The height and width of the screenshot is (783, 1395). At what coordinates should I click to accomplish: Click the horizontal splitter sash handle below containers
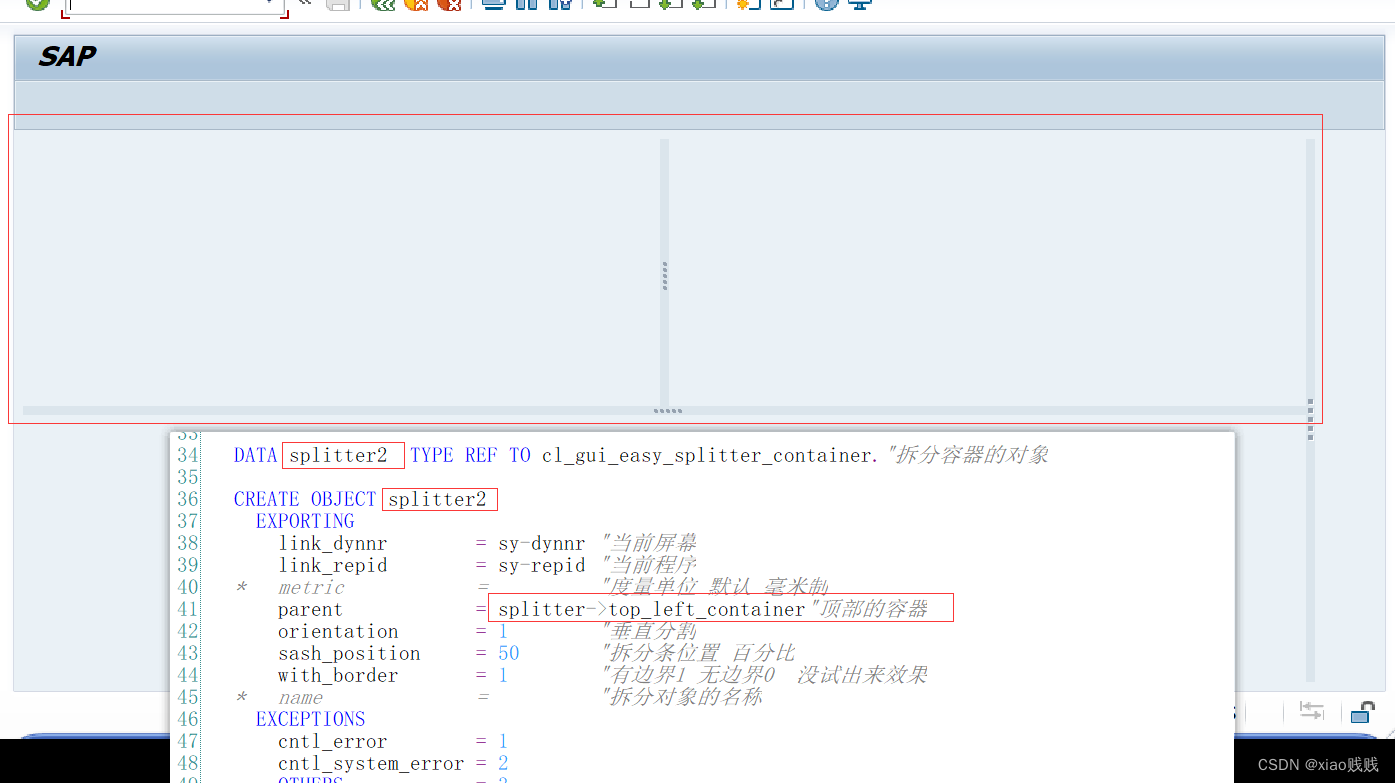[x=668, y=411]
